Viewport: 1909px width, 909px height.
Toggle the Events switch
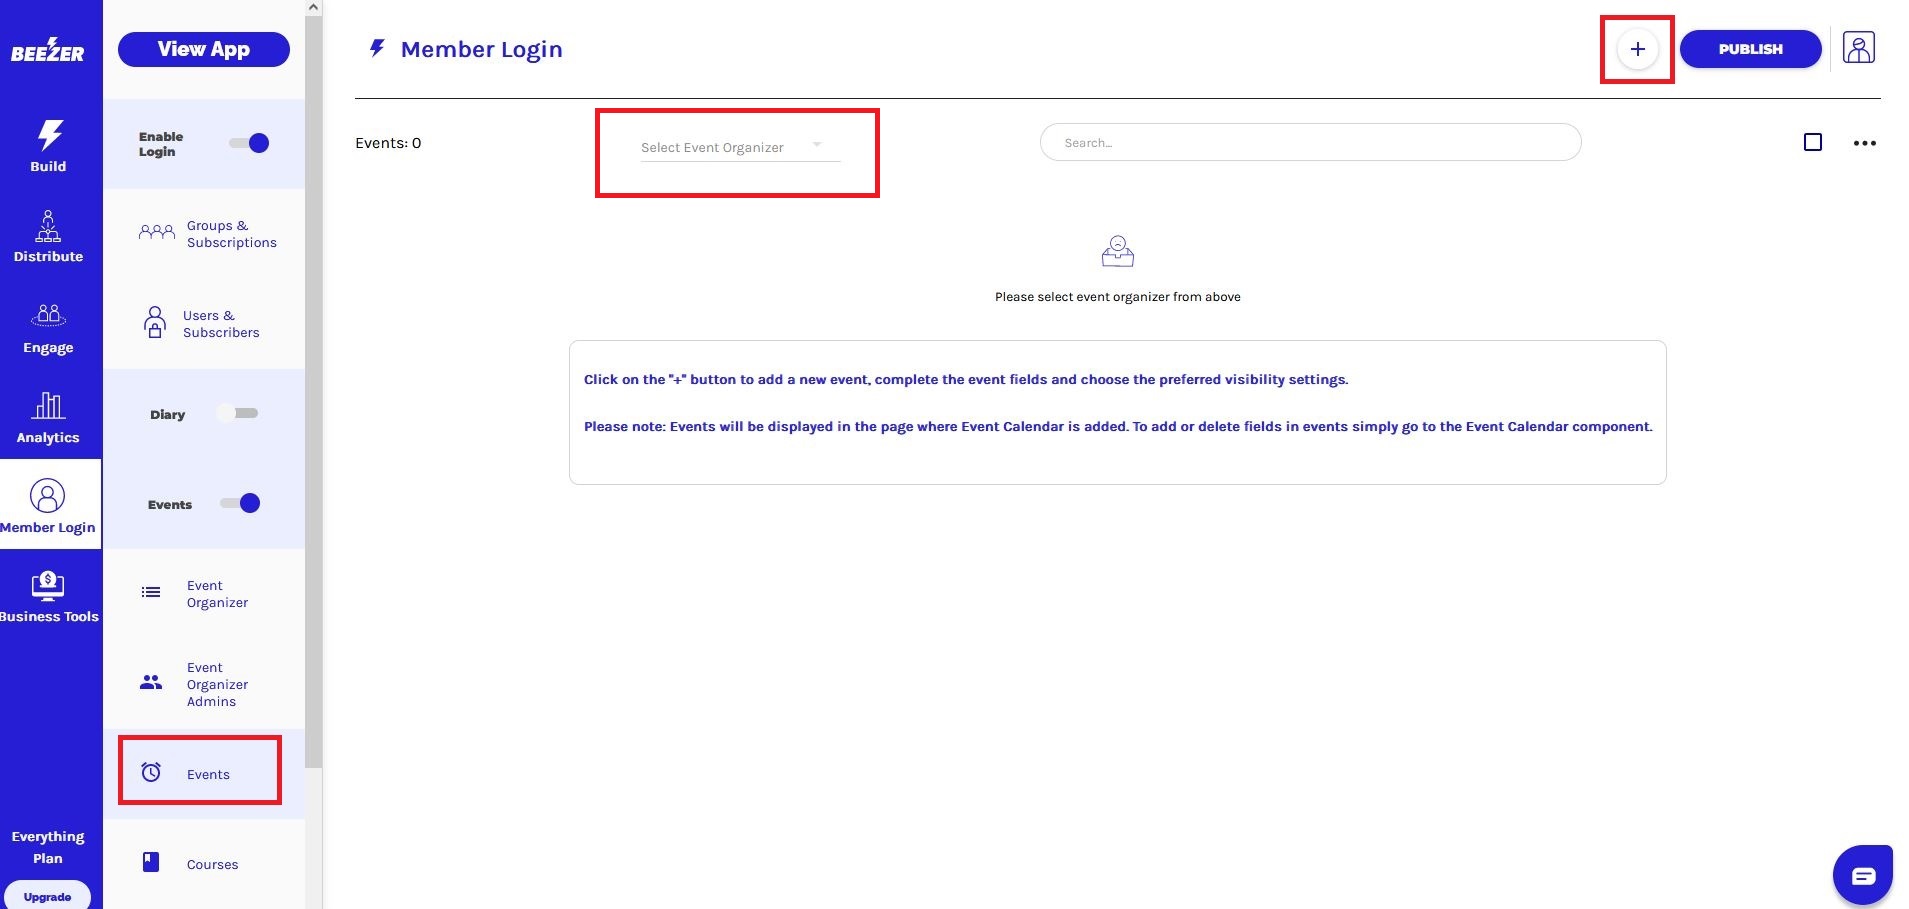tap(241, 503)
